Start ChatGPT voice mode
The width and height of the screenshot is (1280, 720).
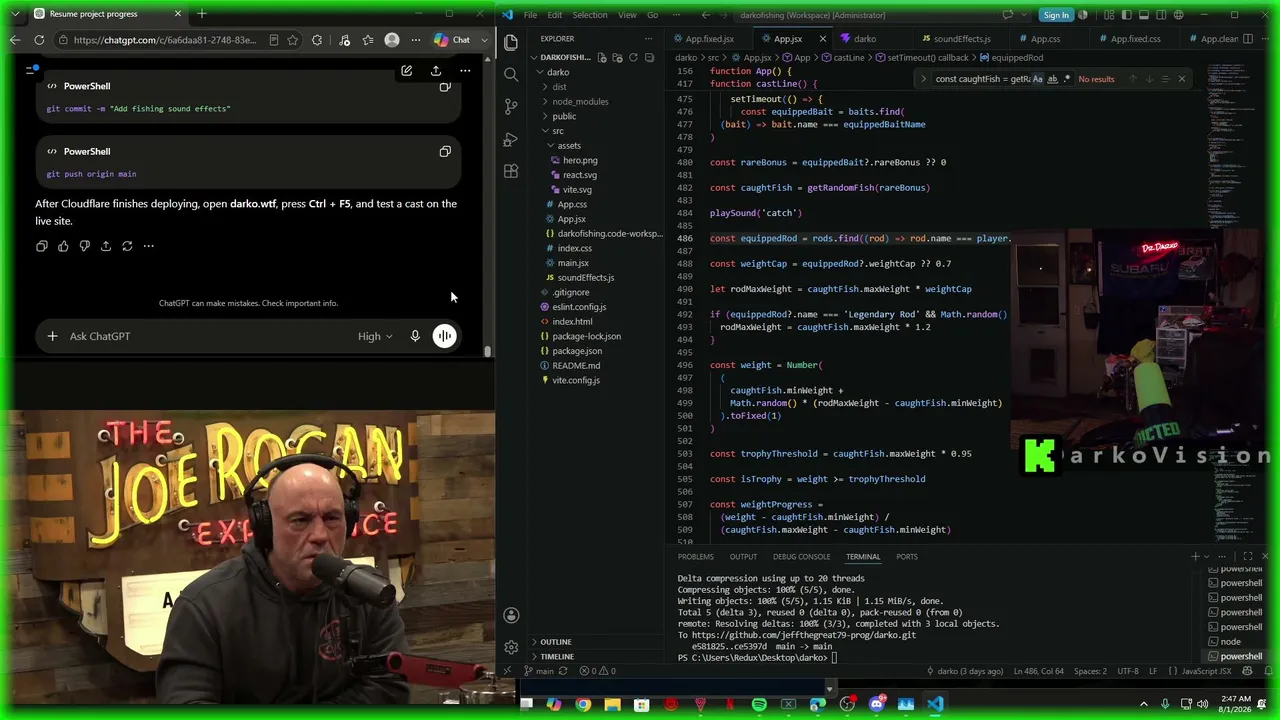click(x=444, y=336)
